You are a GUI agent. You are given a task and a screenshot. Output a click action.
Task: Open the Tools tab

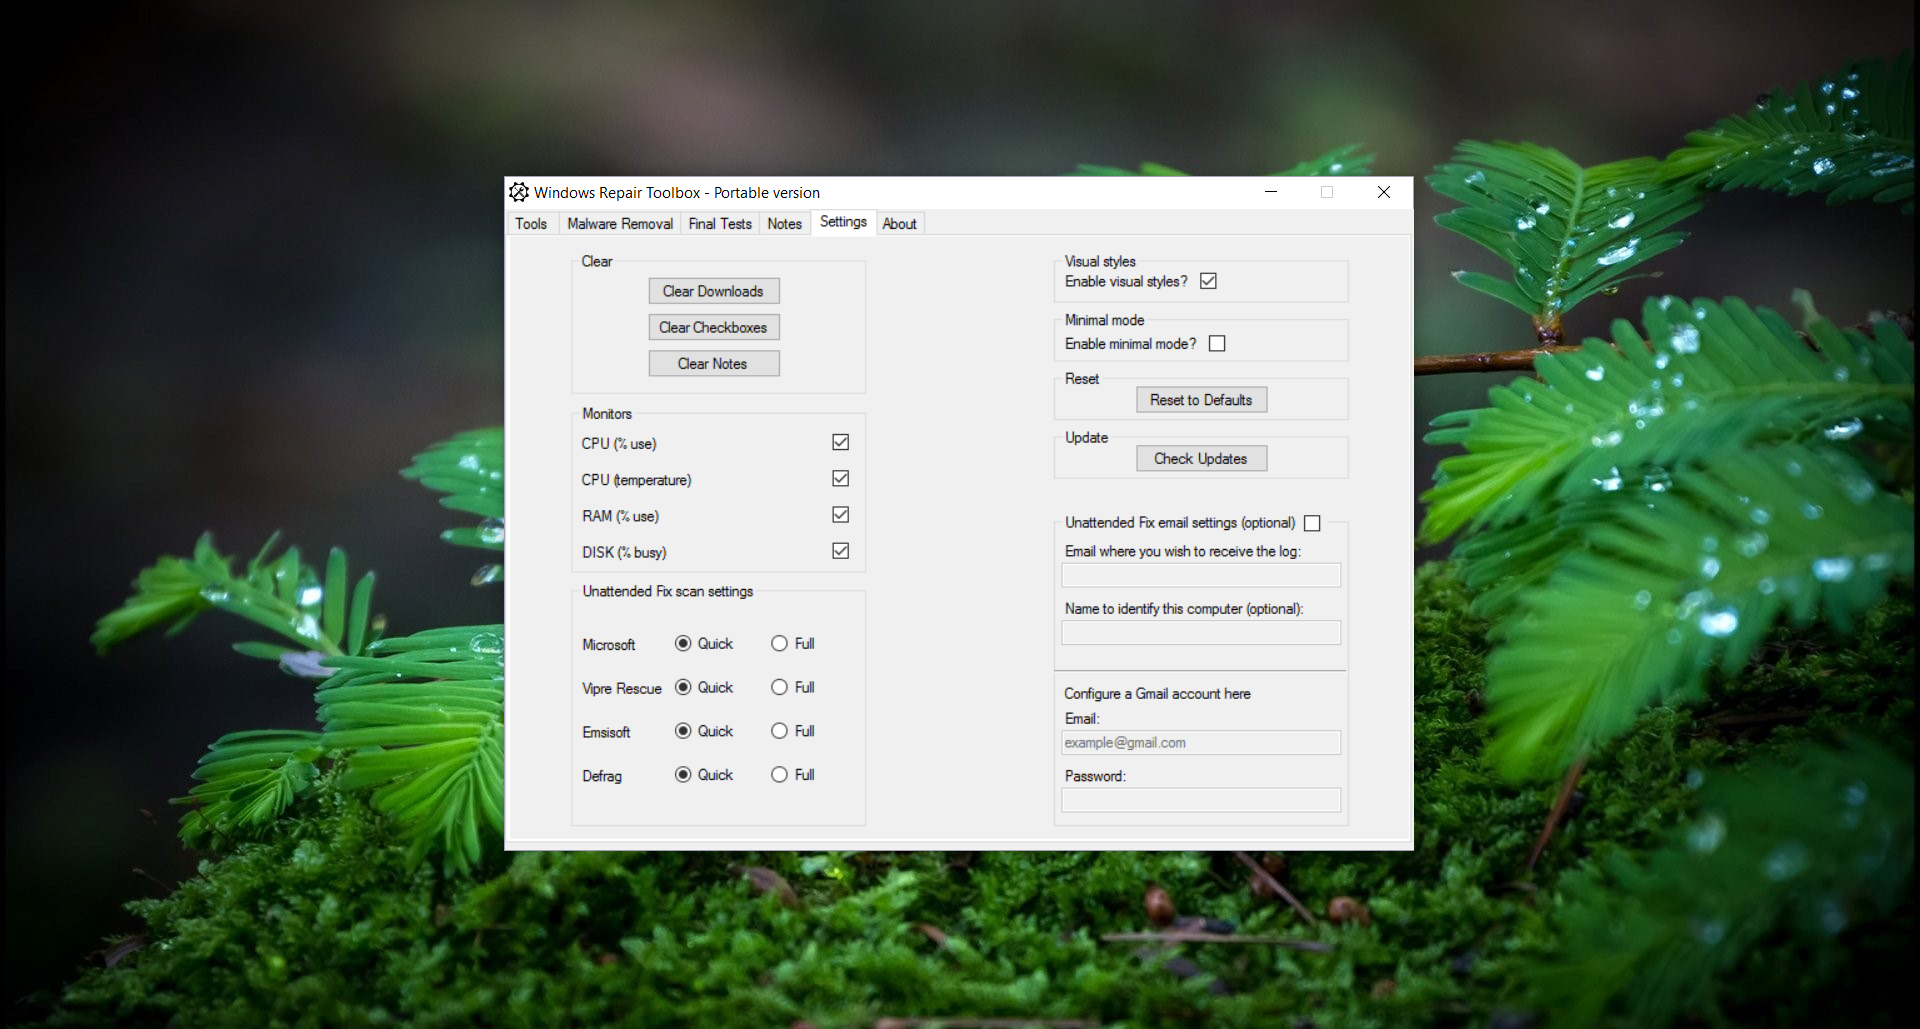(x=531, y=224)
